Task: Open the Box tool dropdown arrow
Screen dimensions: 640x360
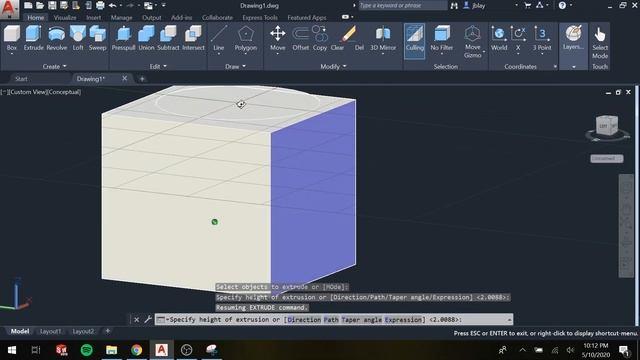Action: pos(12,53)
